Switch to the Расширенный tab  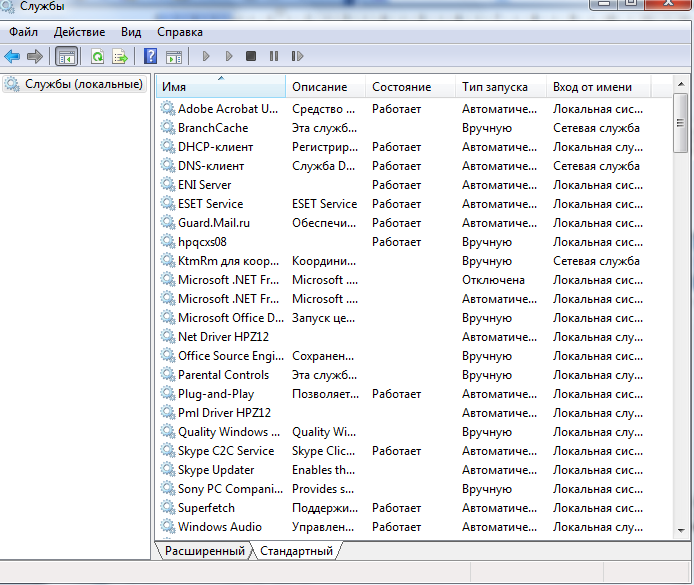(x=204, y=551)
